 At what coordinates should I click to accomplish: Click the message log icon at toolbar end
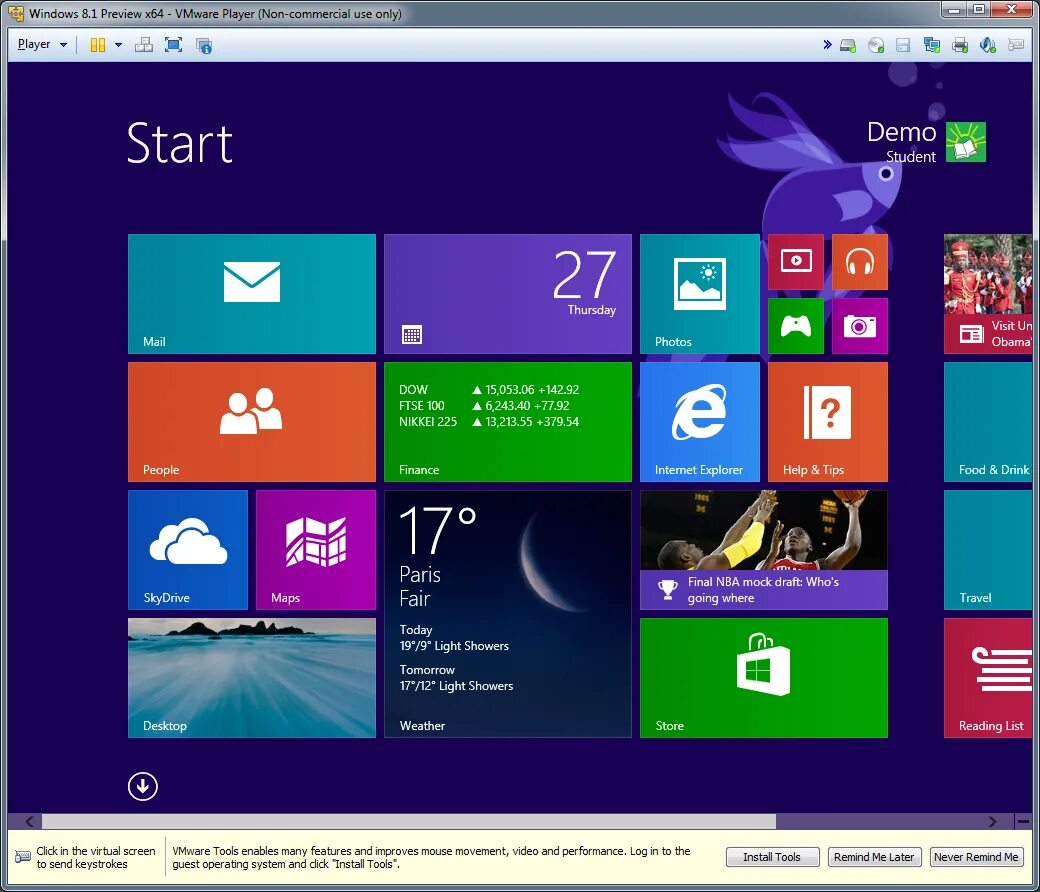1015,45
